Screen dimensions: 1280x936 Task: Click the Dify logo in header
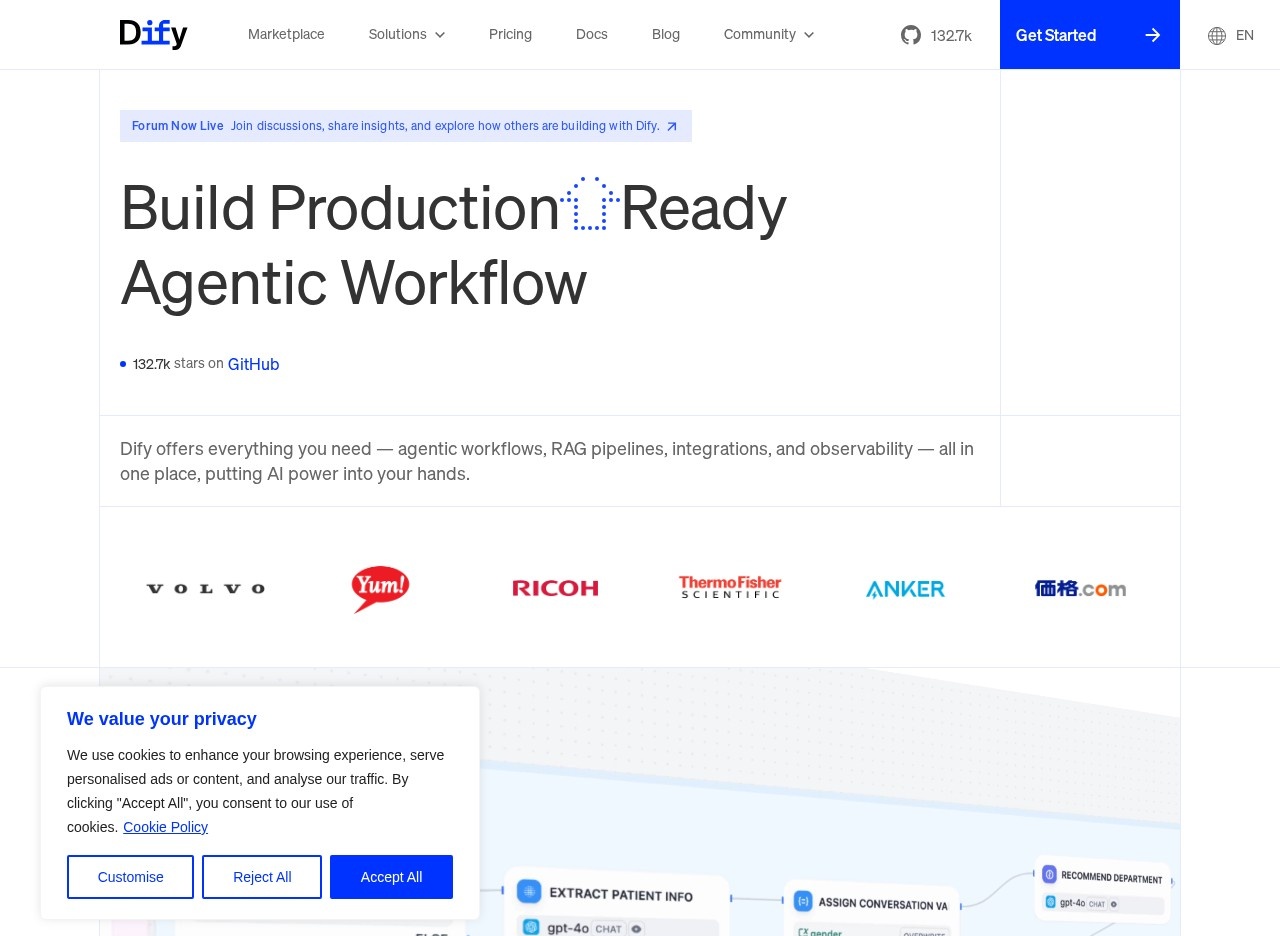pyautogui.click(x=153, y=34)
